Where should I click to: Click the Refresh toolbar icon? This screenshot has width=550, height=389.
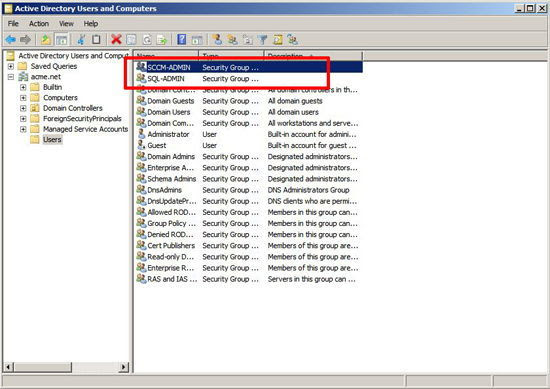147,40
